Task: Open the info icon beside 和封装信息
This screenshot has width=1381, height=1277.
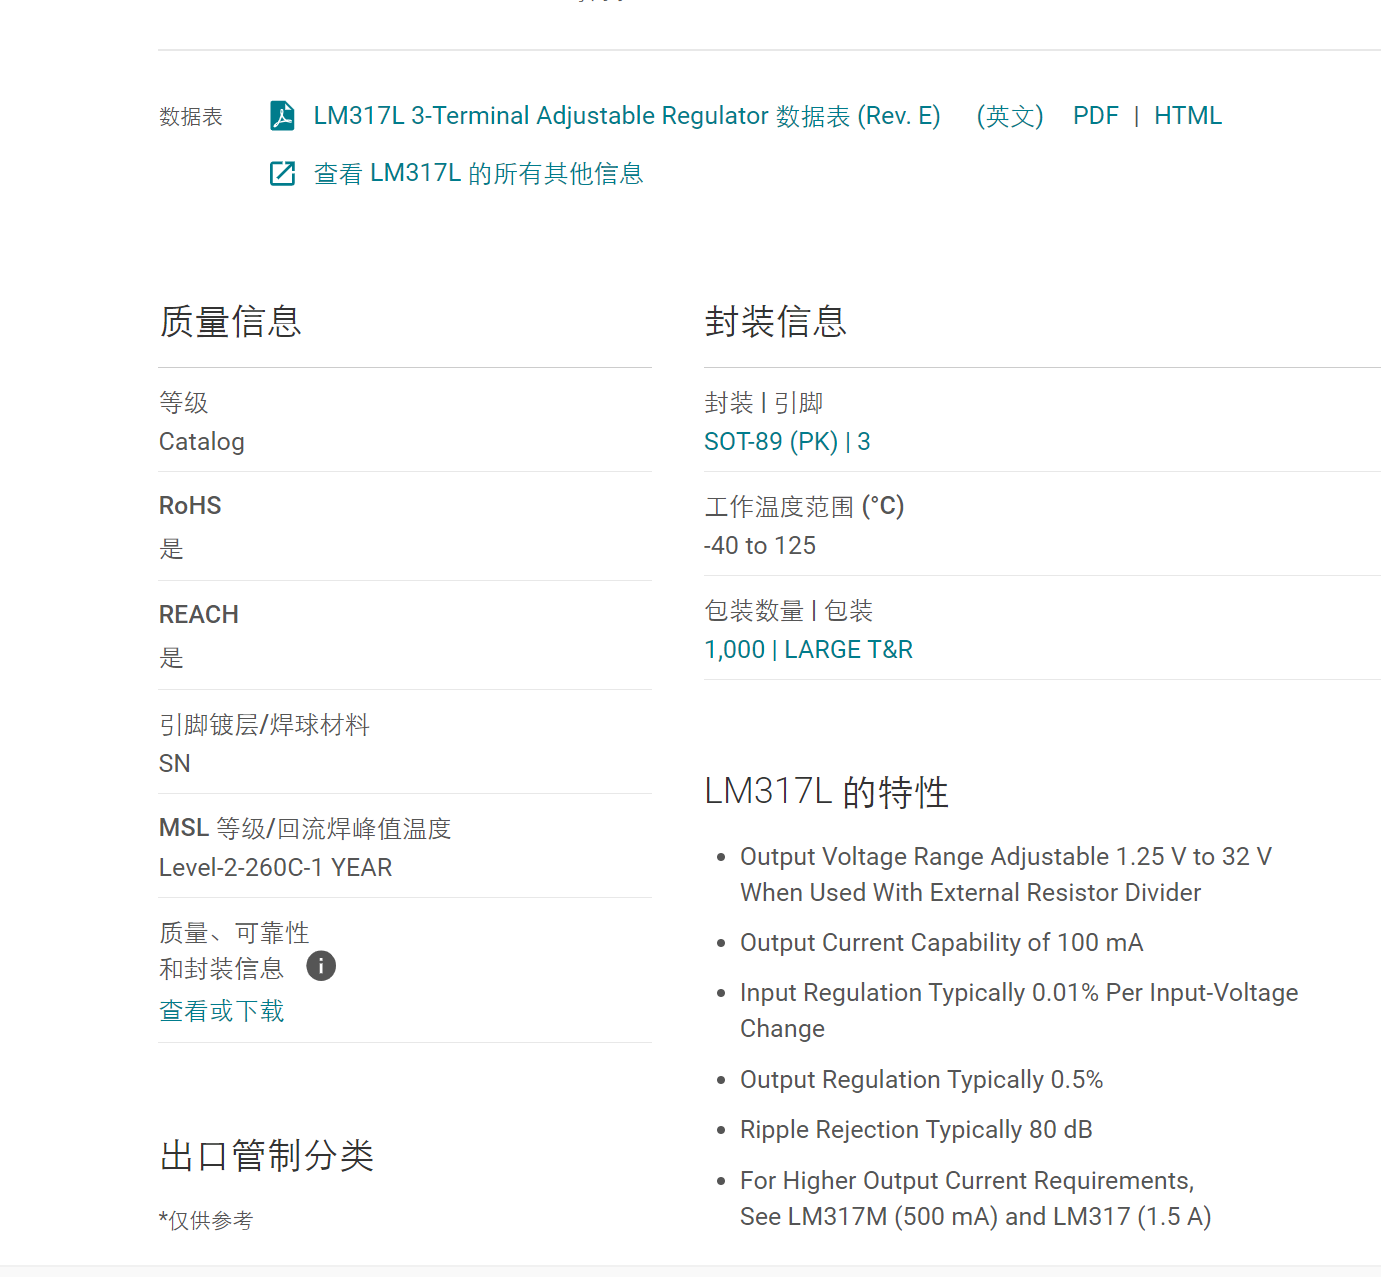Action: [x=321, y=966]
